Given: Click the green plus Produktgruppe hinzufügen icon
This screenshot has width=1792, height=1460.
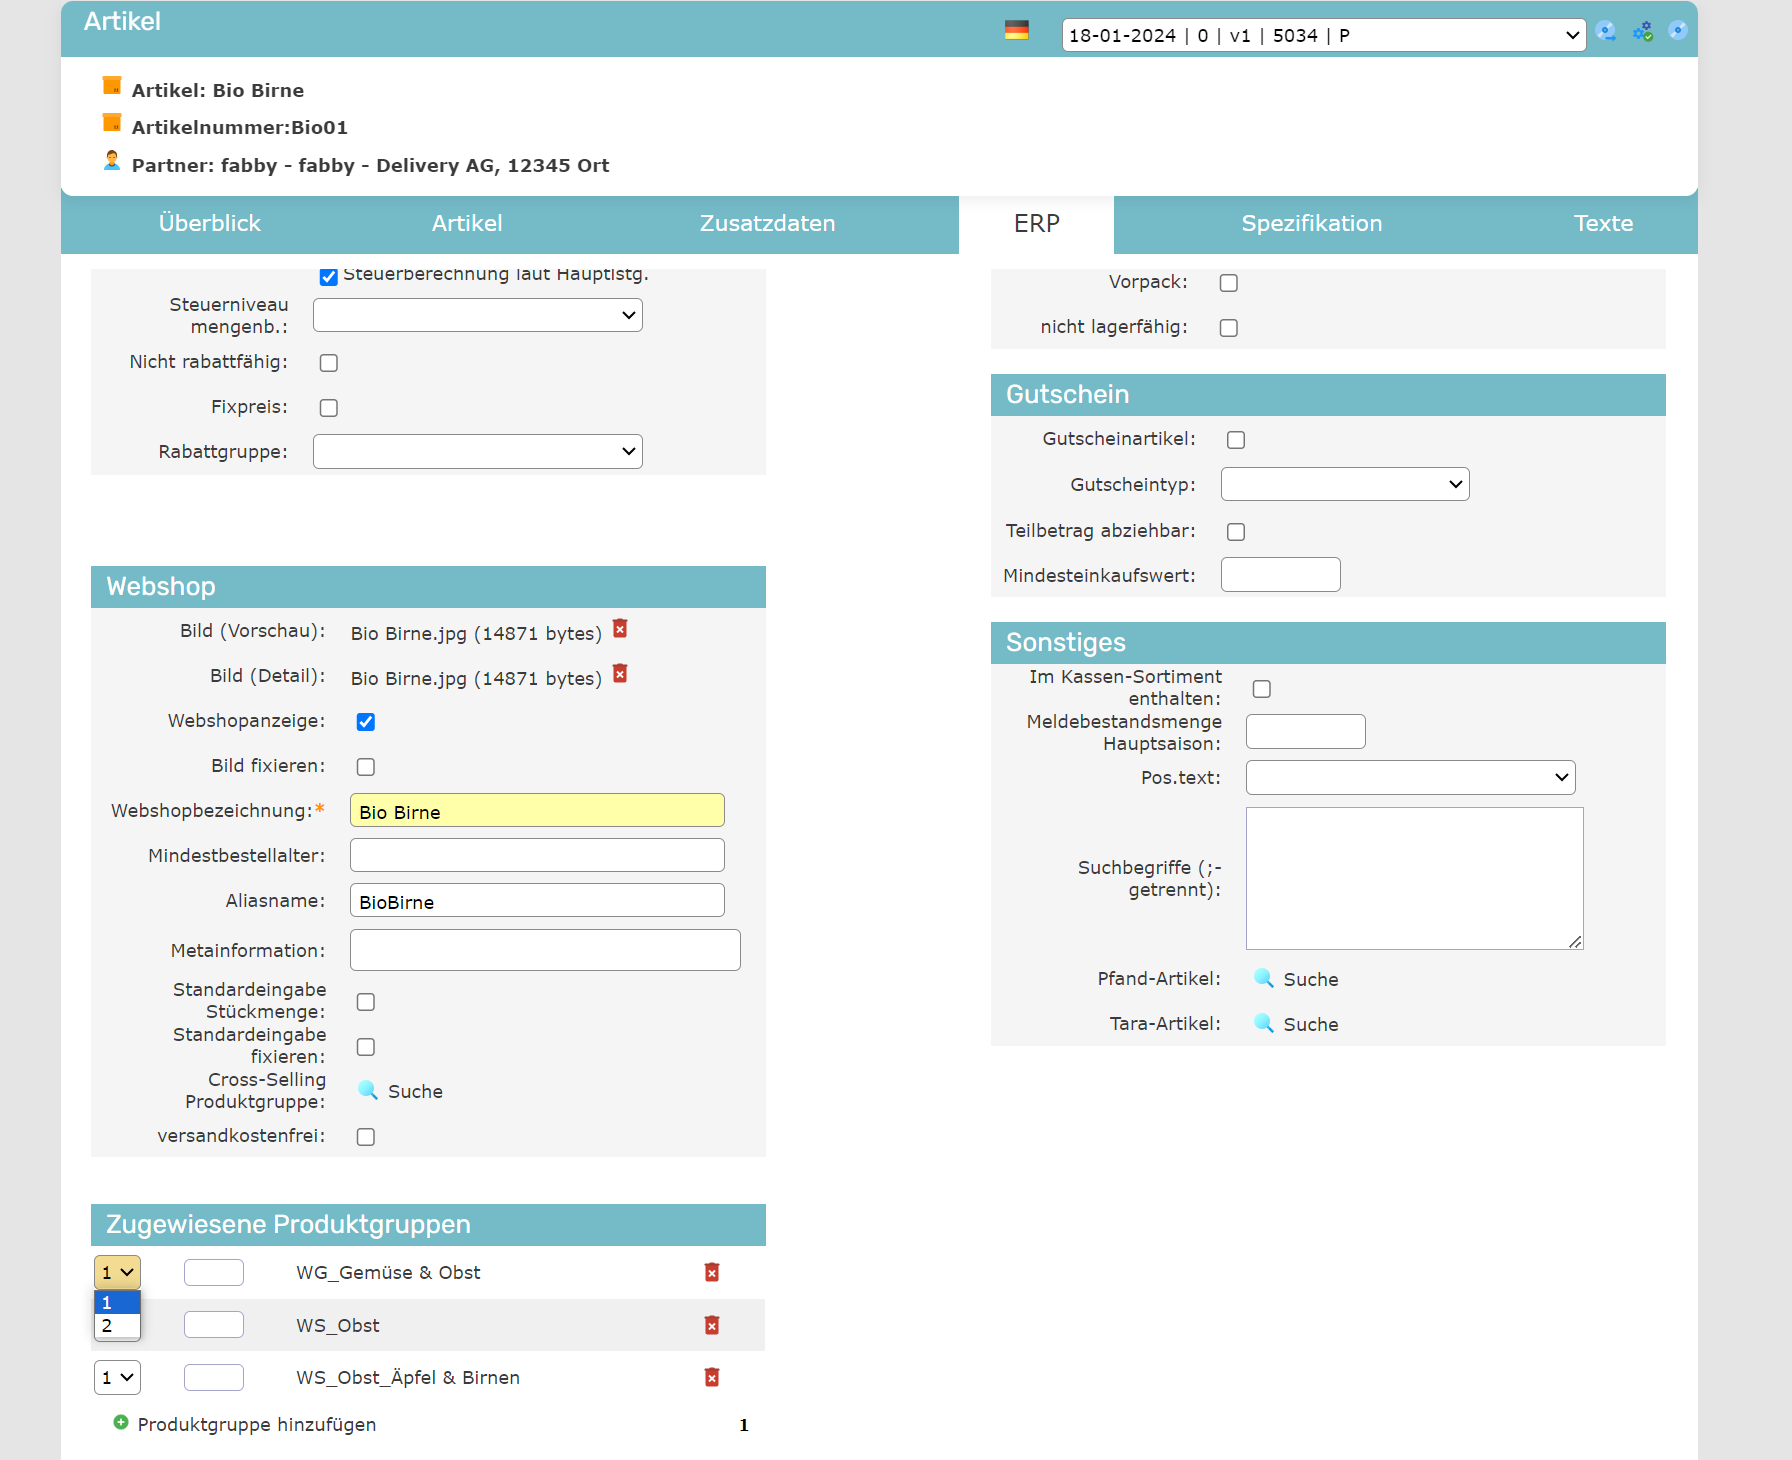Looking at the screenshot, I should pos(121,1423).
